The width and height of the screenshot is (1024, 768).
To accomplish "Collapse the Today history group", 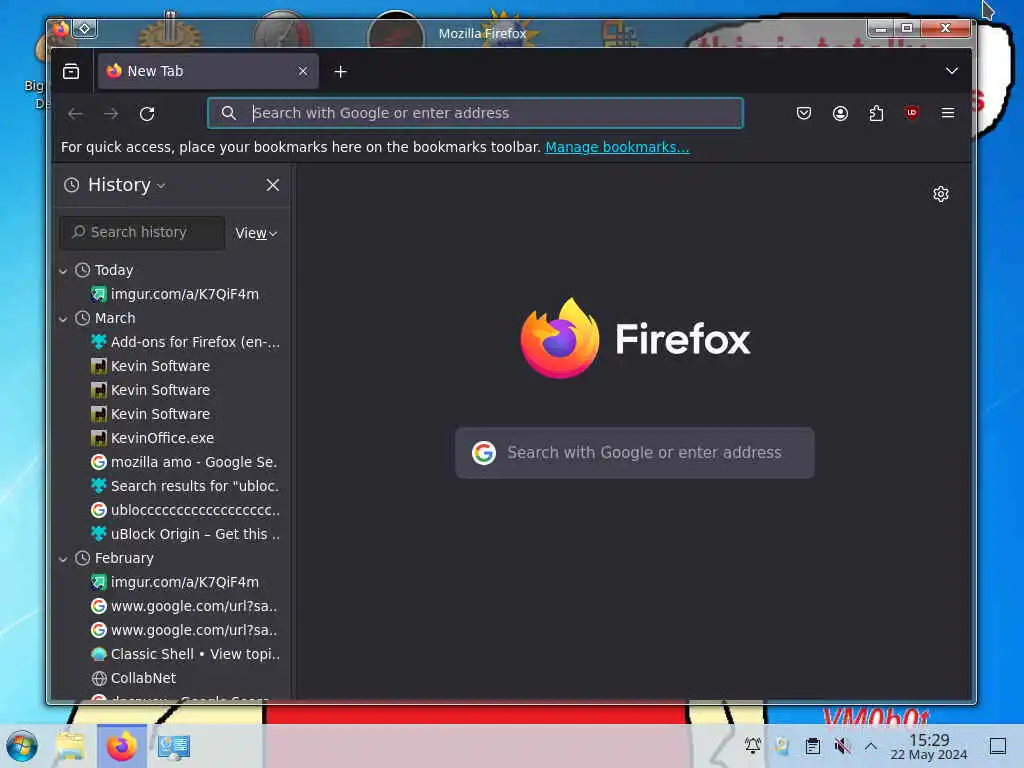I will tap(63, 270).
